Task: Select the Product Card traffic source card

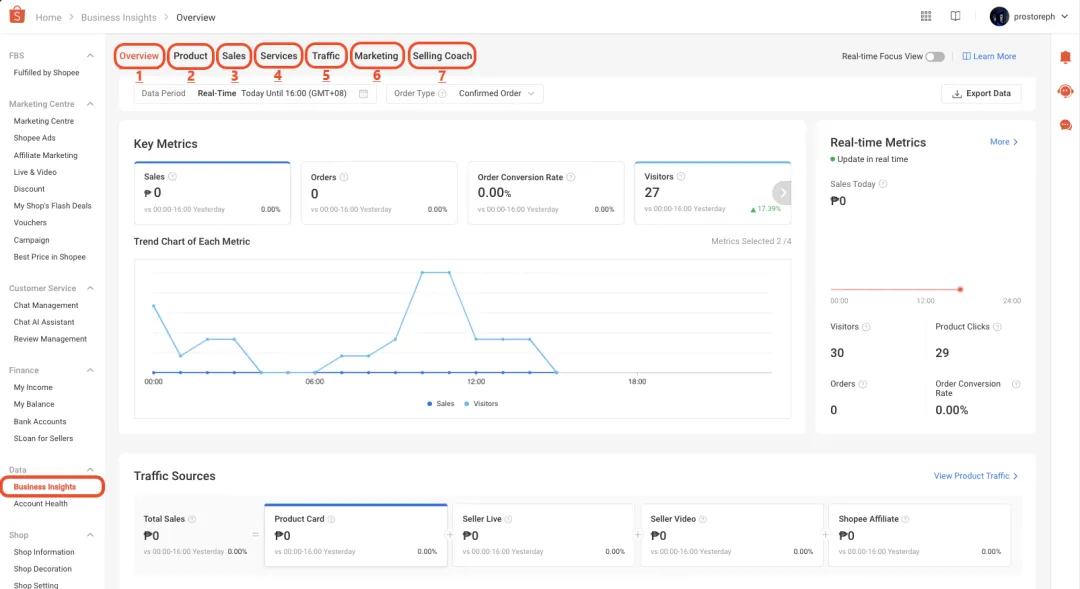Action: 355,535
